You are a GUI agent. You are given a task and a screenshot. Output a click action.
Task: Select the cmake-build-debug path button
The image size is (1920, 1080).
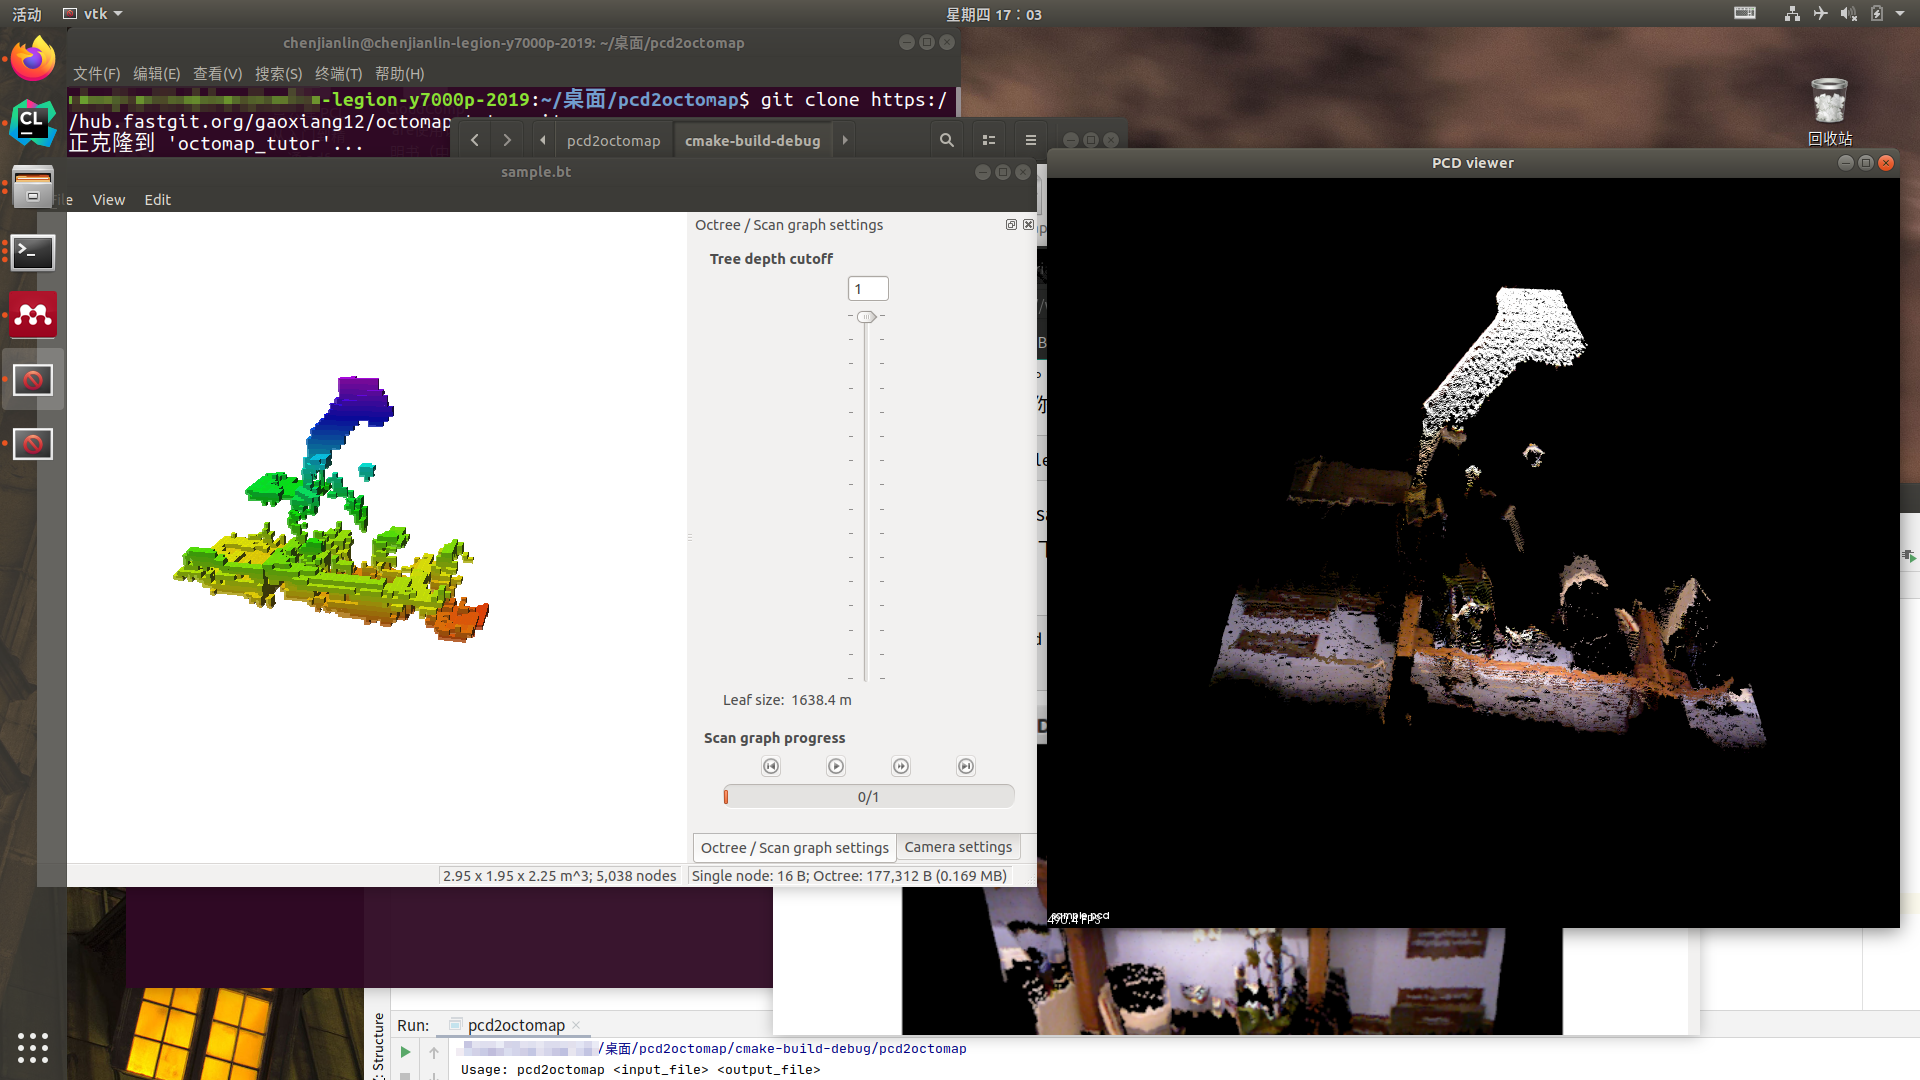[x=752, y=141]
